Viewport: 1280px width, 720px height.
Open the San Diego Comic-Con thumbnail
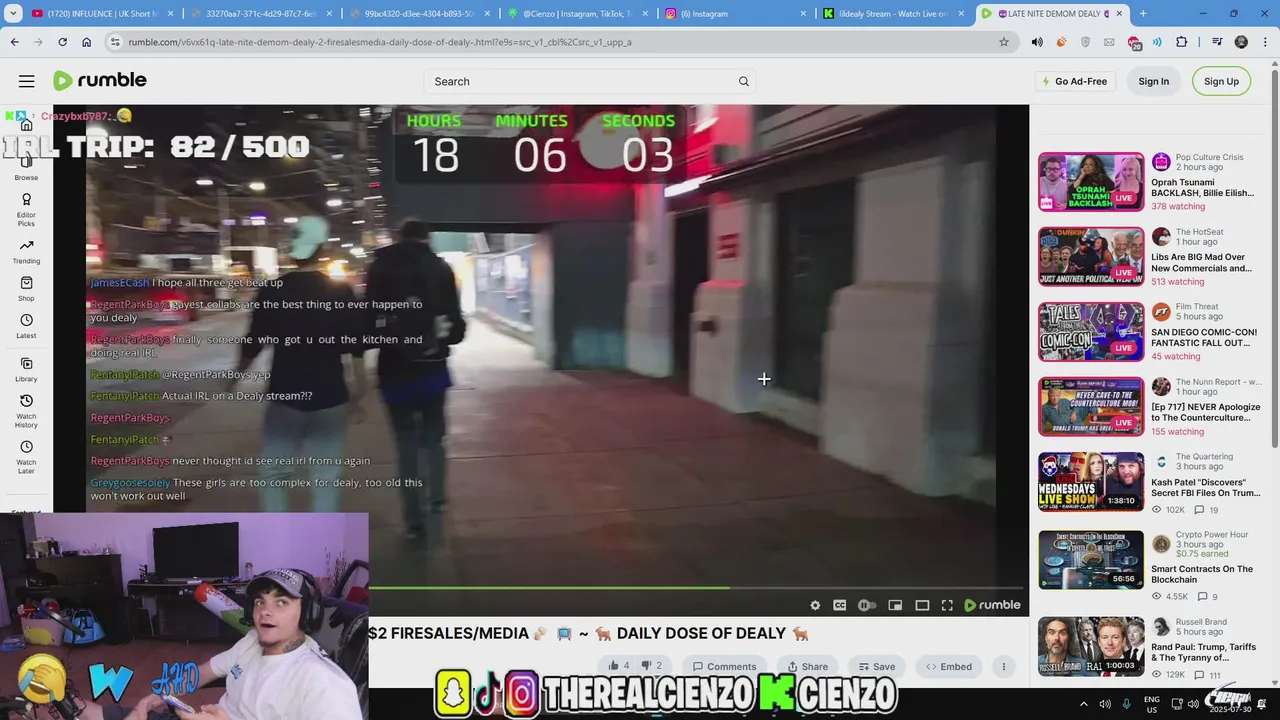tap(1091, 331)
